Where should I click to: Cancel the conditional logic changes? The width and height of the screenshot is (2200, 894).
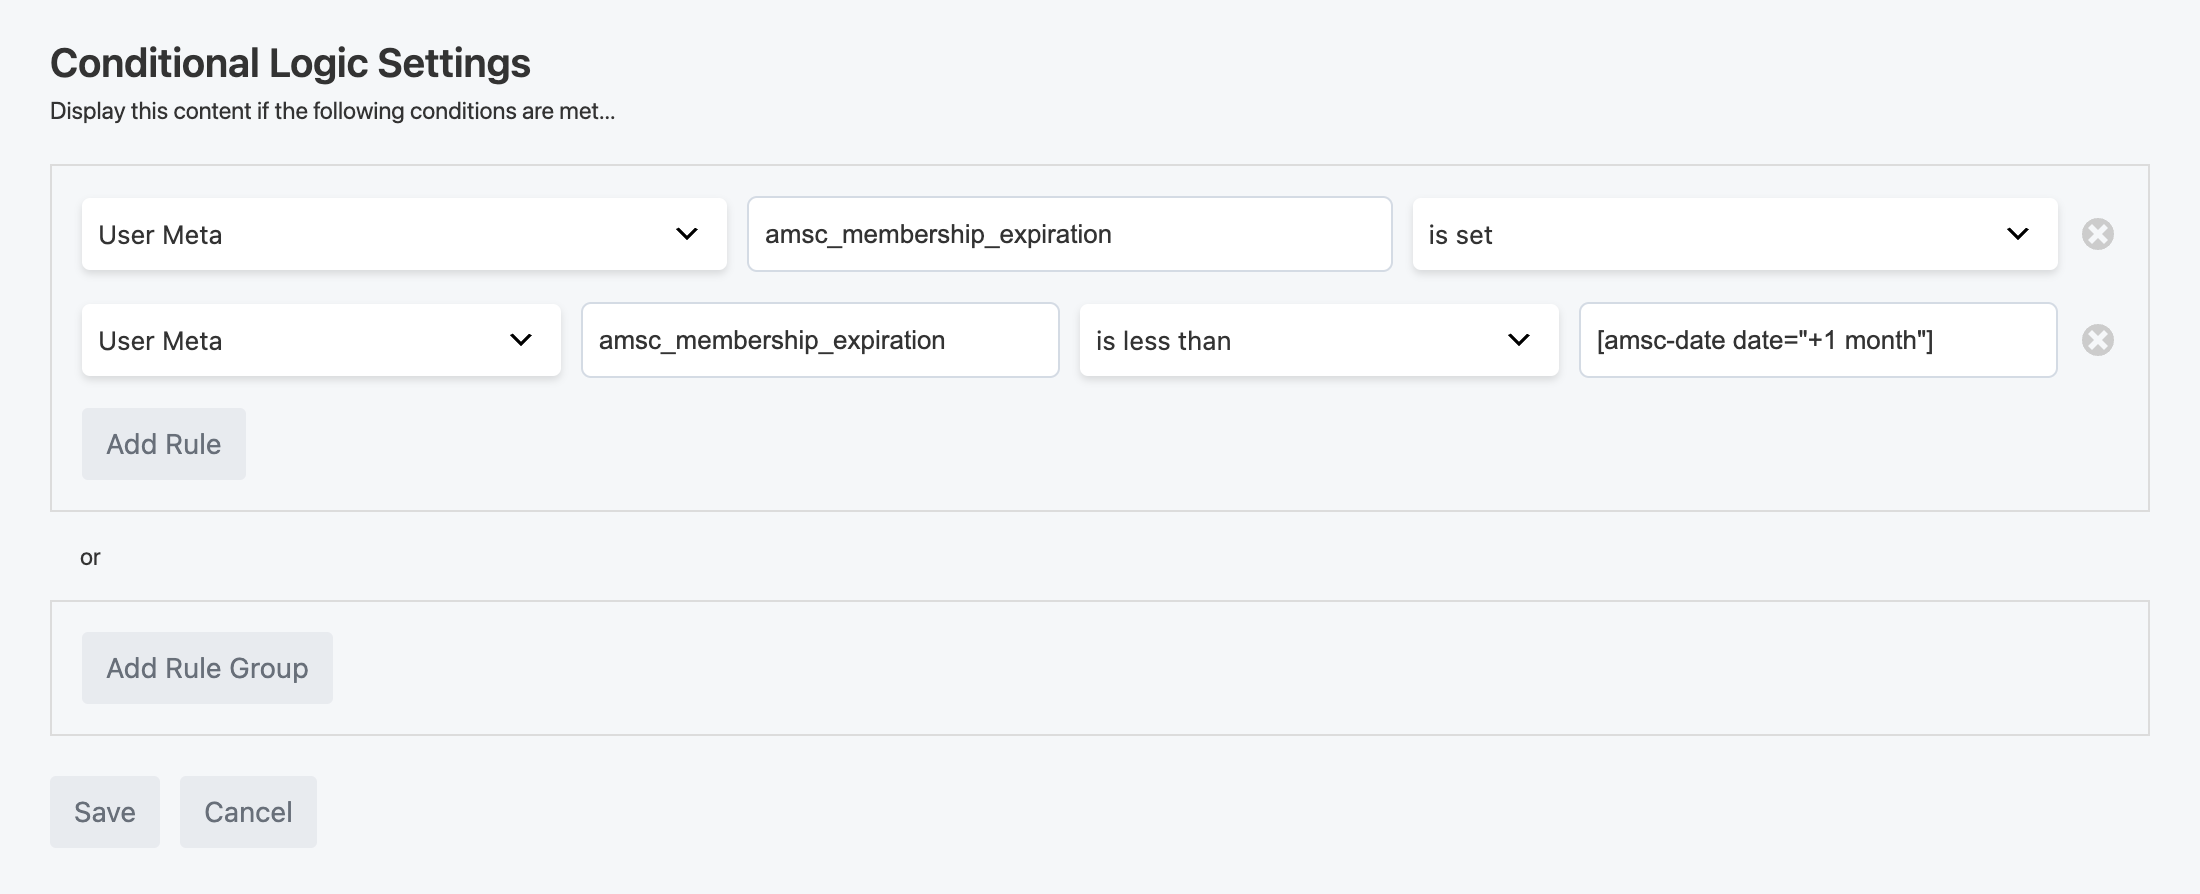[248, 812]
